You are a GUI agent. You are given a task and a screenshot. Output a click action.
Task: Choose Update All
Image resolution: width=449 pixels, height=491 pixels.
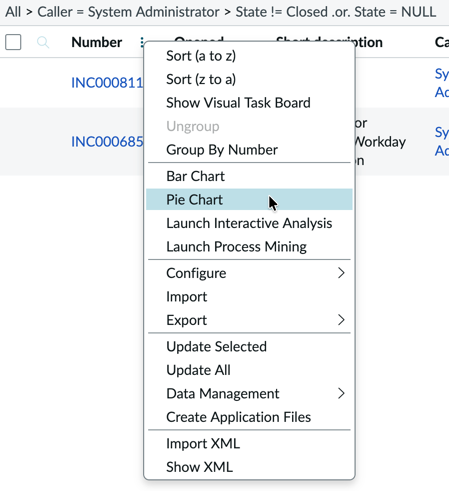pos(249,370)
